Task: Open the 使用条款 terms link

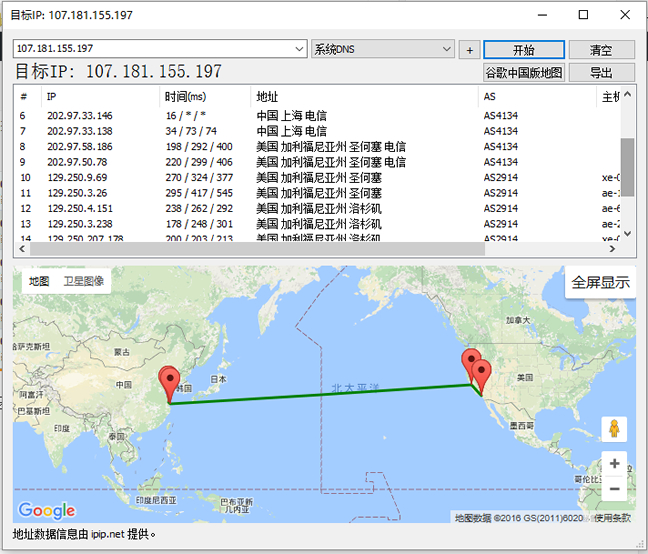Action: [613, 517]
